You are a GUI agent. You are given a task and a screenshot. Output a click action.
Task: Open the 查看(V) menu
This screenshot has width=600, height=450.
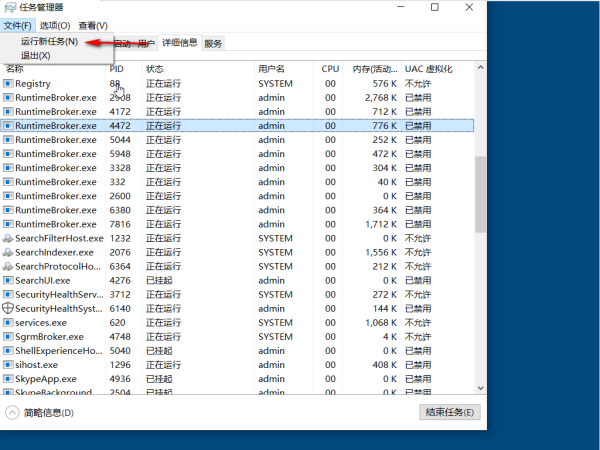(x=92, y=25)
